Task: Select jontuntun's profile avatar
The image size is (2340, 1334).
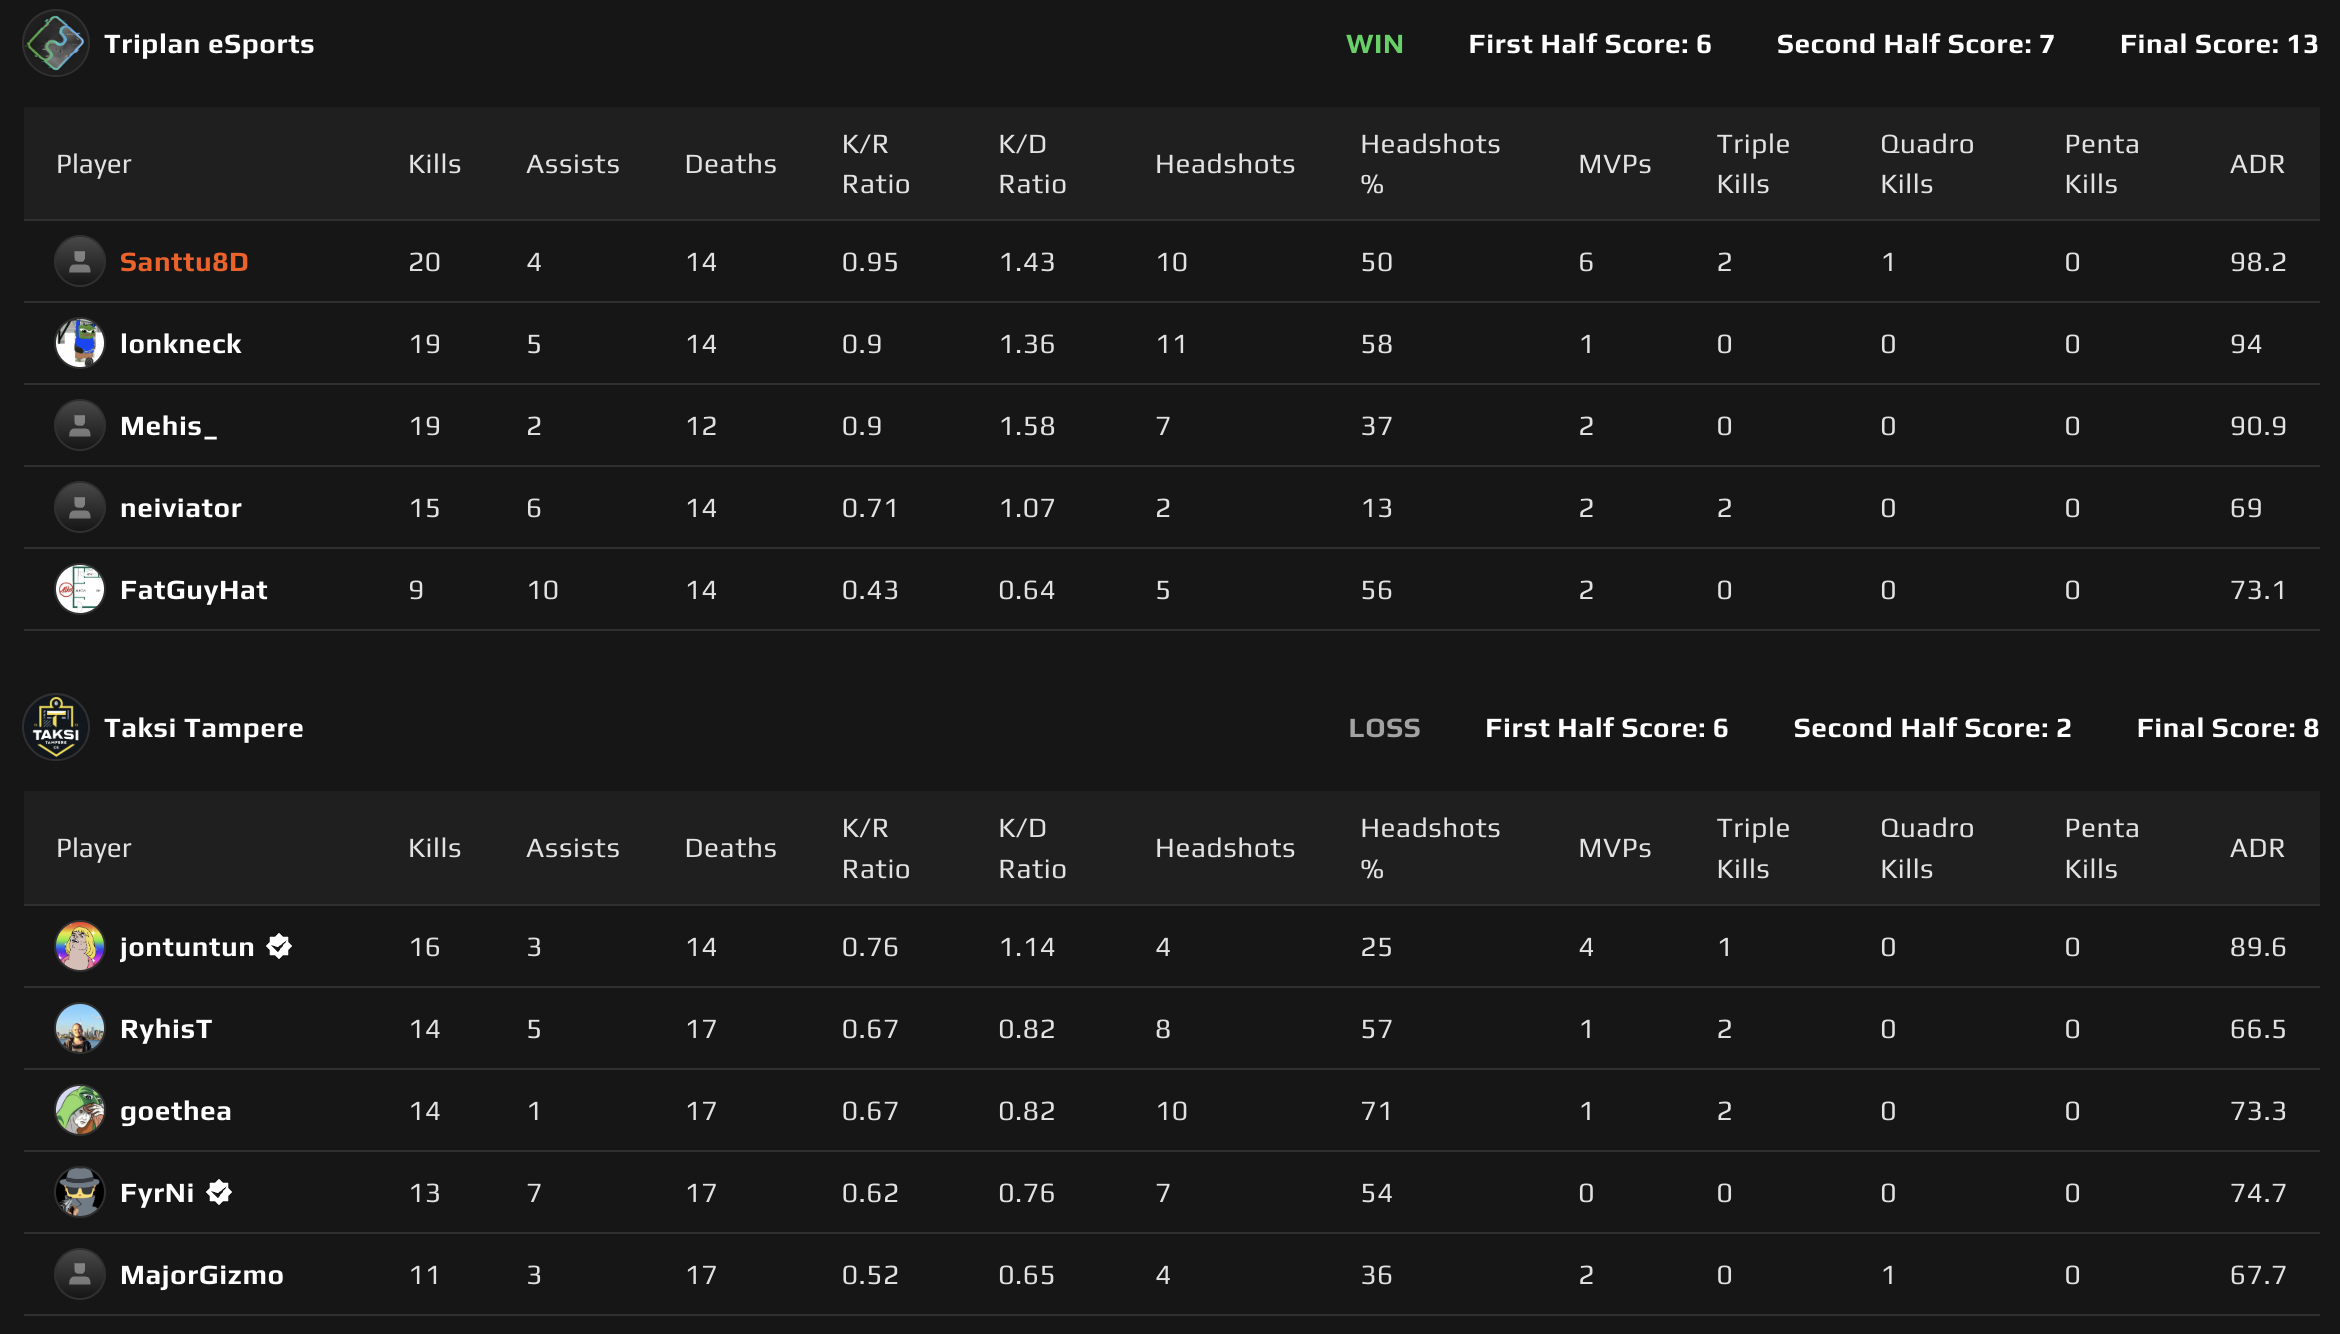Action: [80, 947]
